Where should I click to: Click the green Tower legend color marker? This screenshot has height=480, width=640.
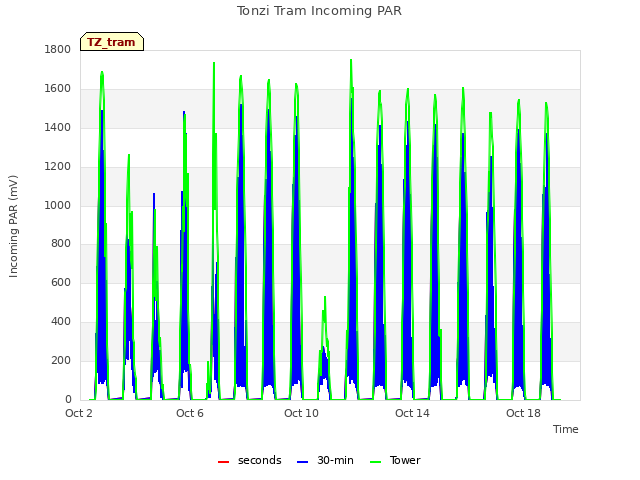click(x=375, y=462)
